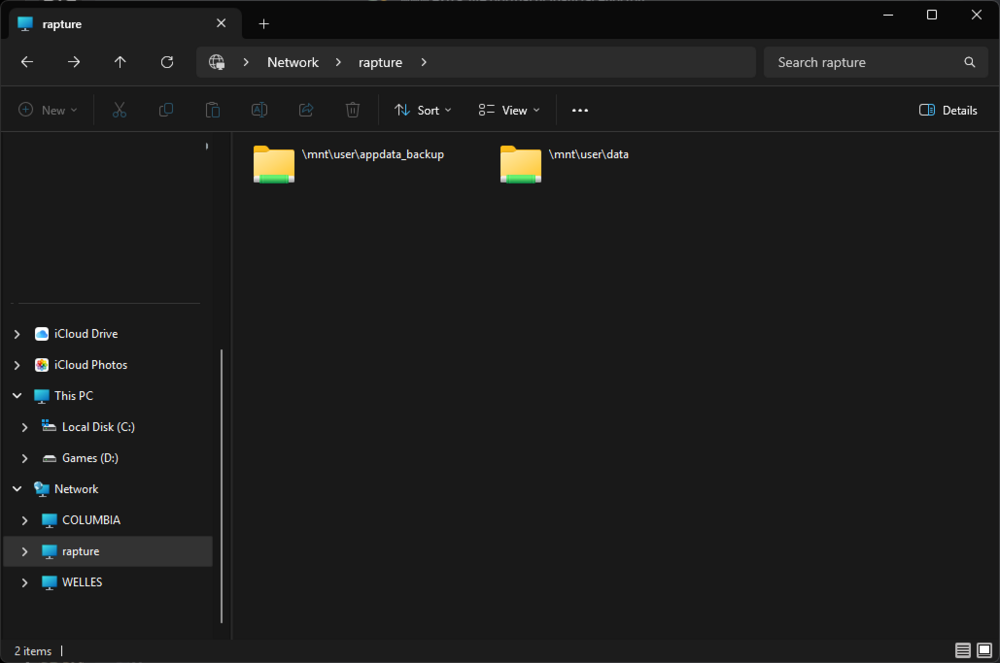Close the rapture tab

[x=221, y=24]
